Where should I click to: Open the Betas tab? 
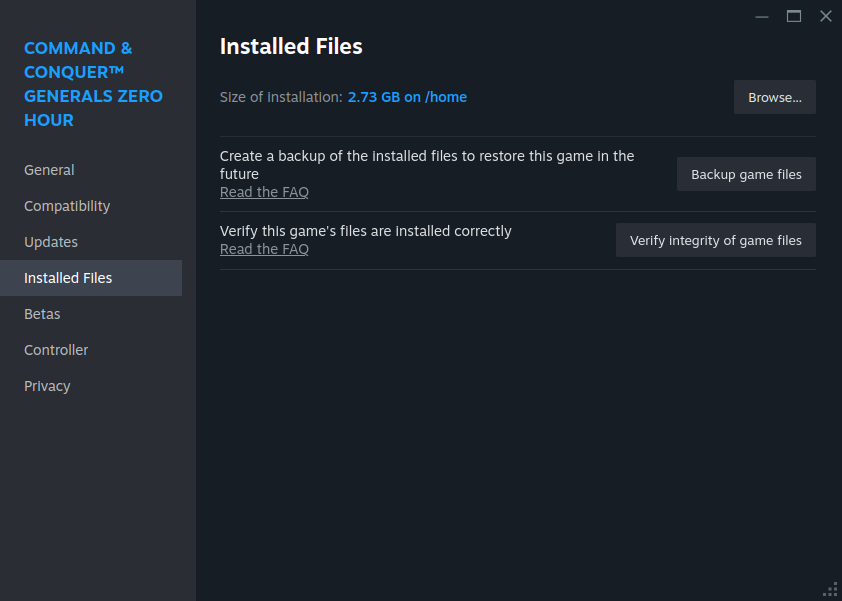pos(42,314)
